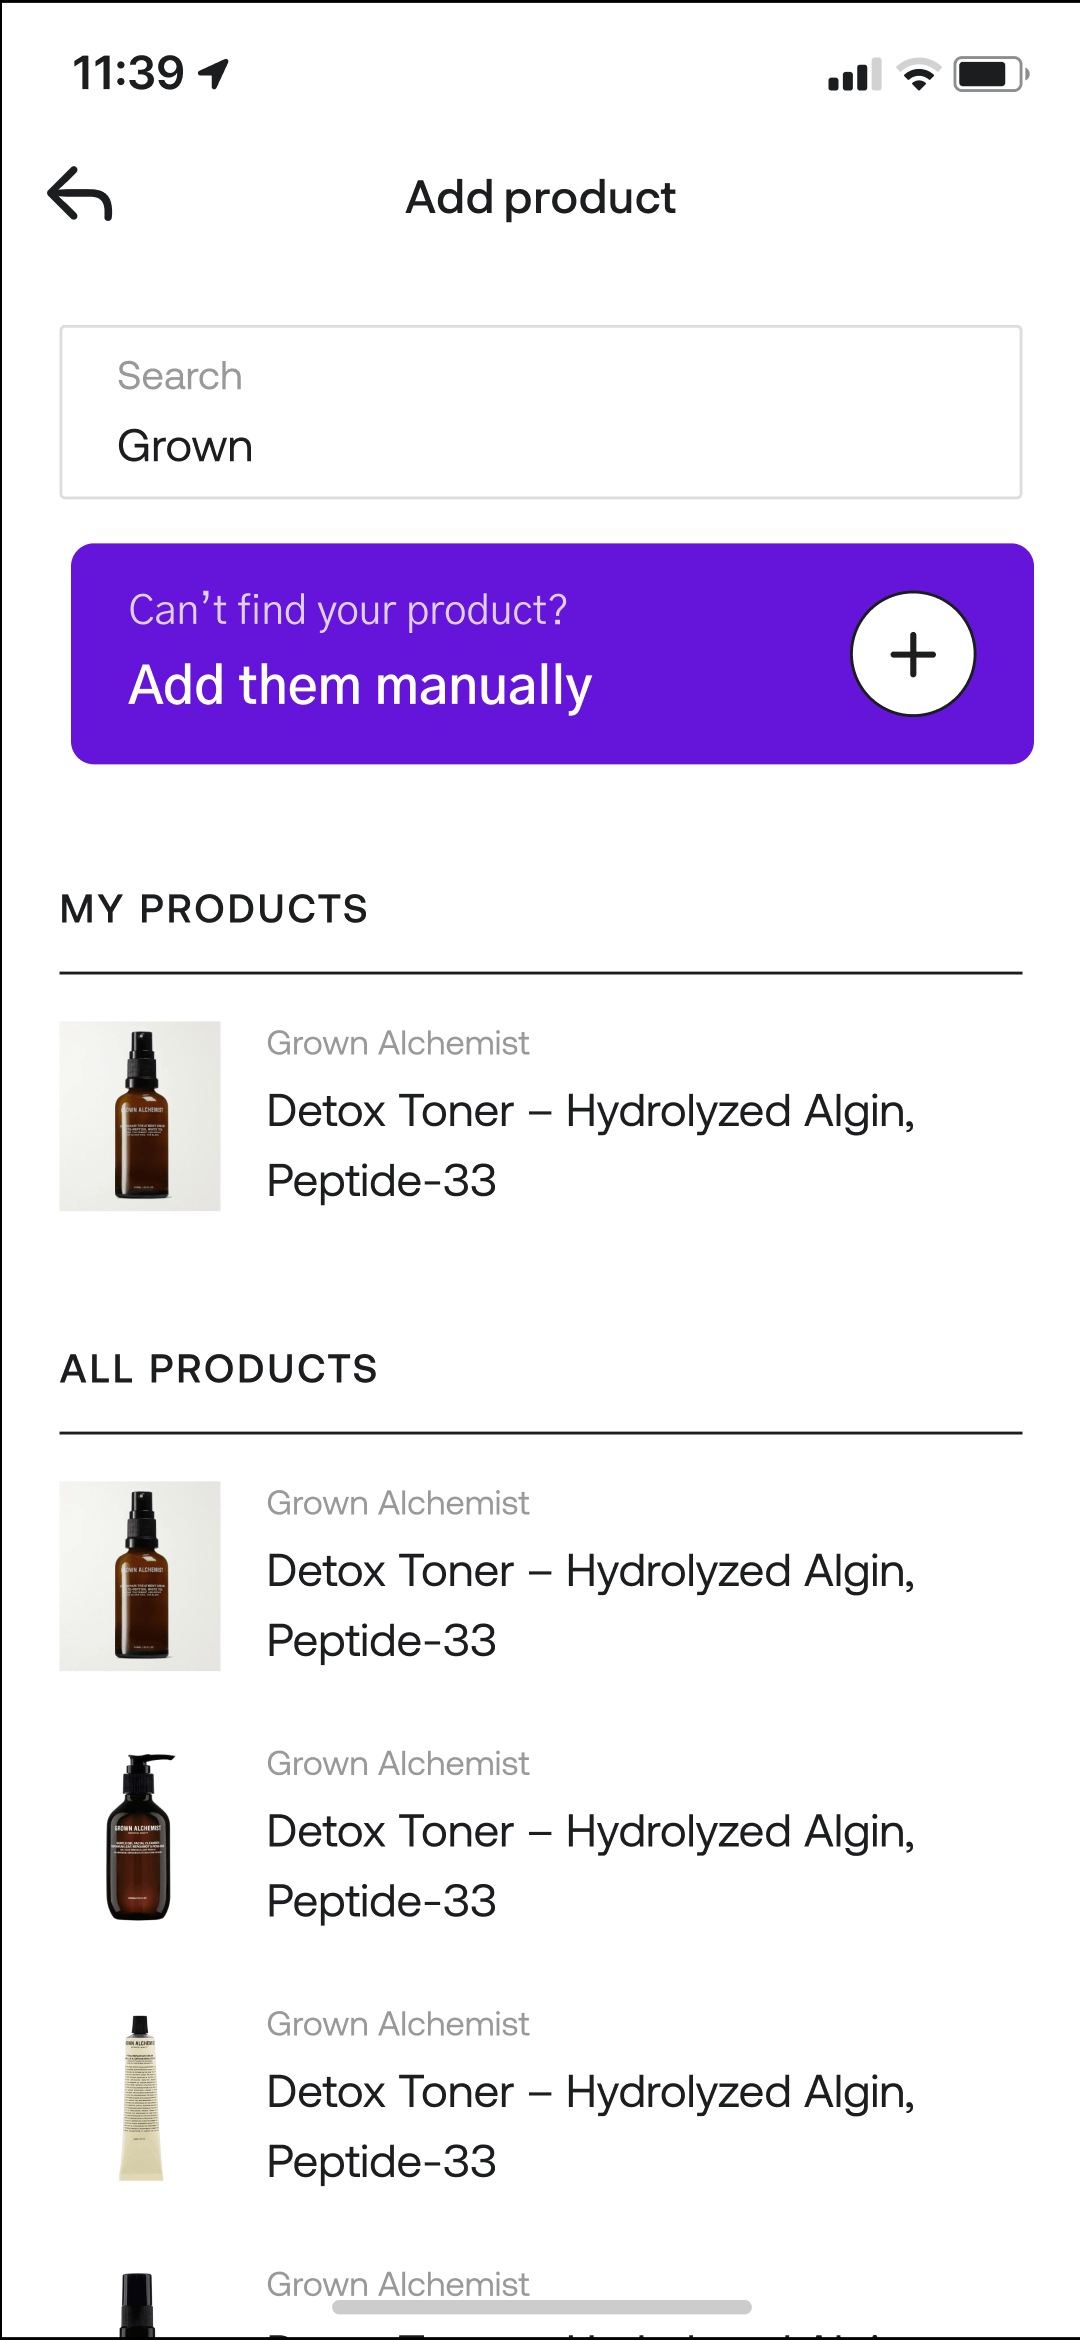Tap the location arrow beside the time
Viewport: 1080px width, 2340px height.
pos(214,73)
